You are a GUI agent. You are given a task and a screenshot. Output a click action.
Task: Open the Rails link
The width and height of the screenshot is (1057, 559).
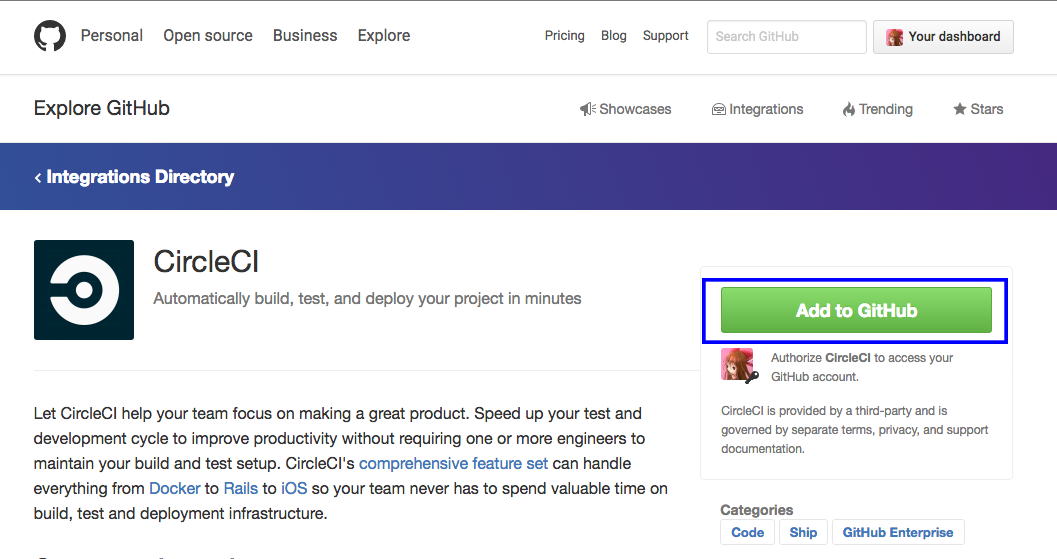[x=241, y=488]
